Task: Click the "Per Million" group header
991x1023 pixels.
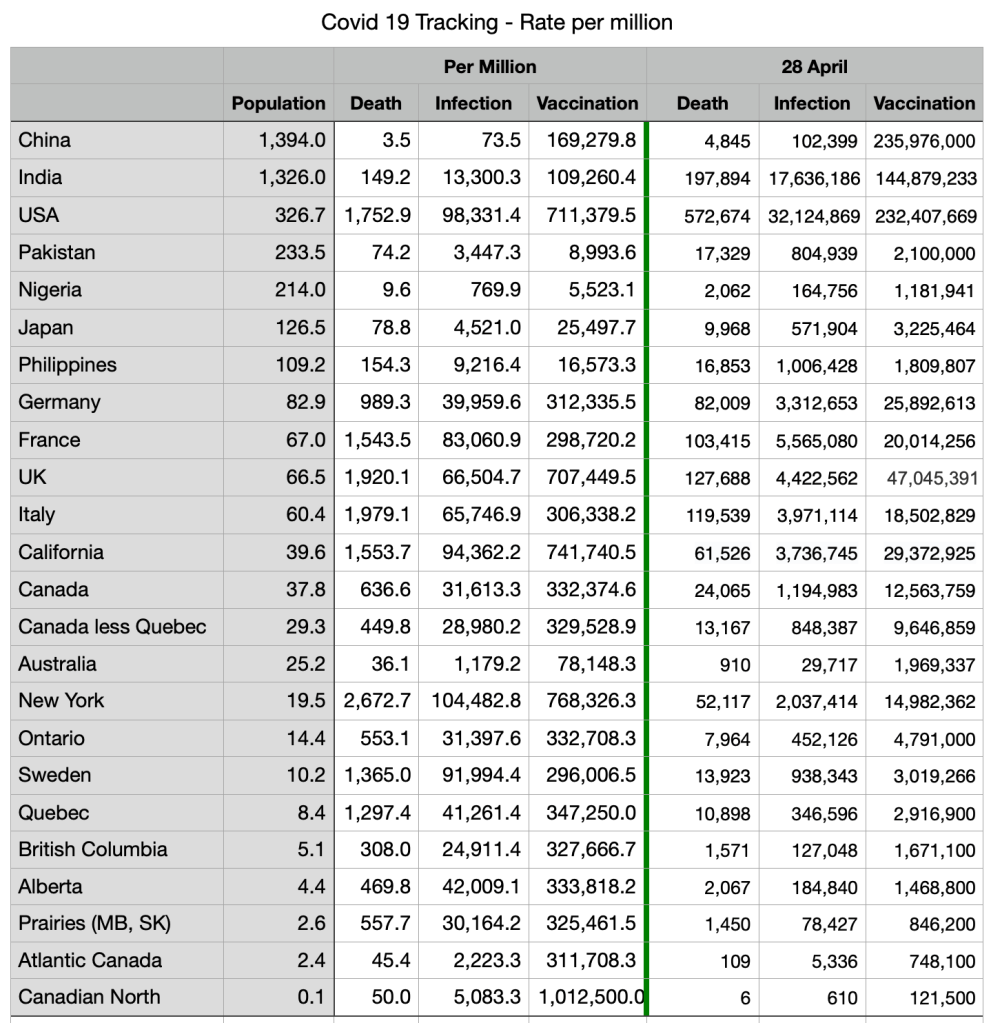Action: (x=490, y=67)
